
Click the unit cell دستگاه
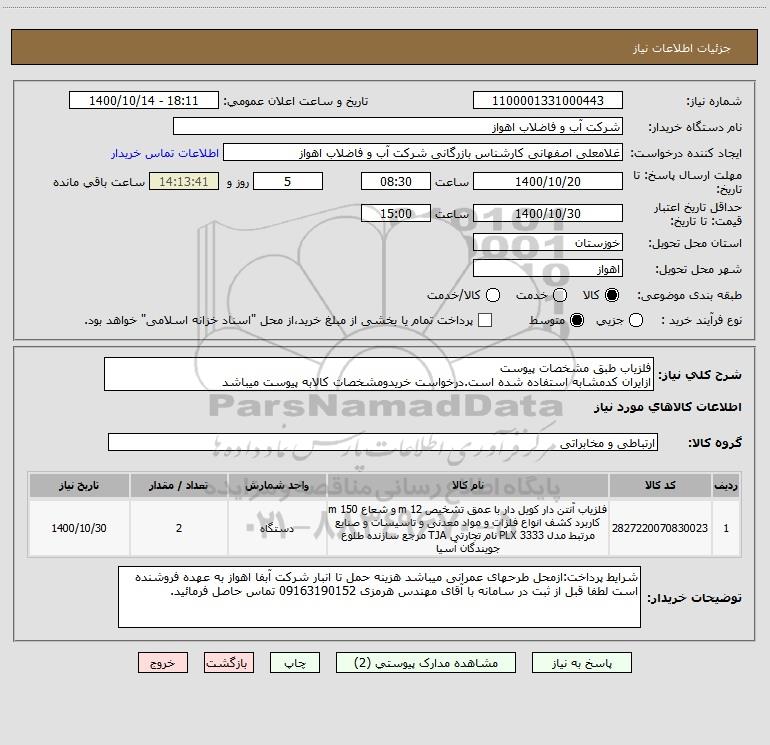pyautogui.click(x=277, y=528)
